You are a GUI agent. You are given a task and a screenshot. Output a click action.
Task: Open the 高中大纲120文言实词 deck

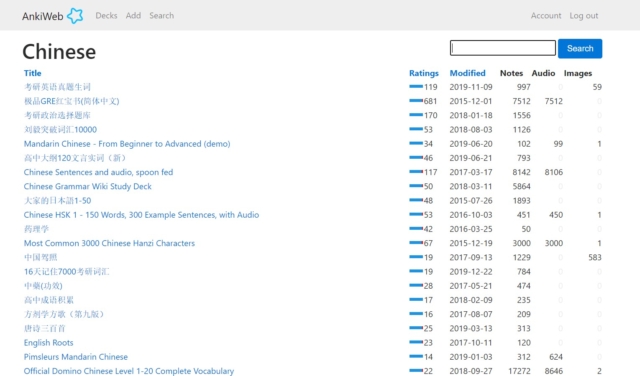[75, 158]
